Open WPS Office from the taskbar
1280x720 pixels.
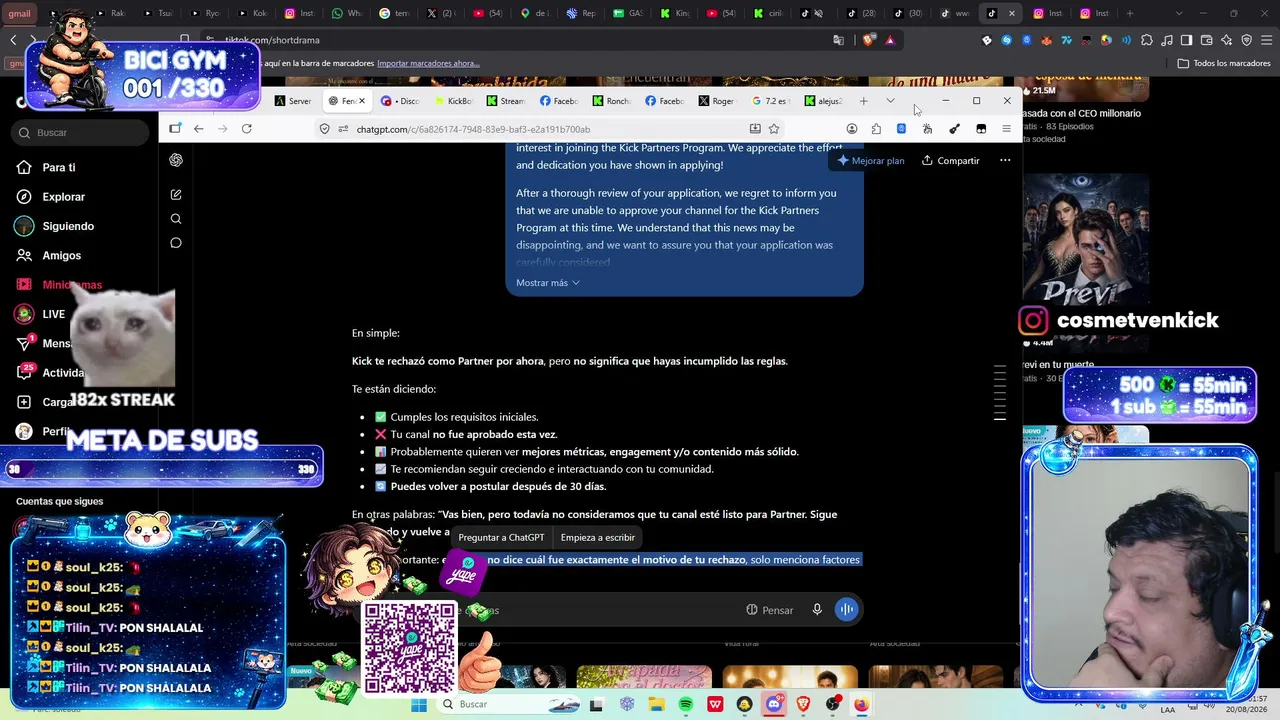coord(715,705)
